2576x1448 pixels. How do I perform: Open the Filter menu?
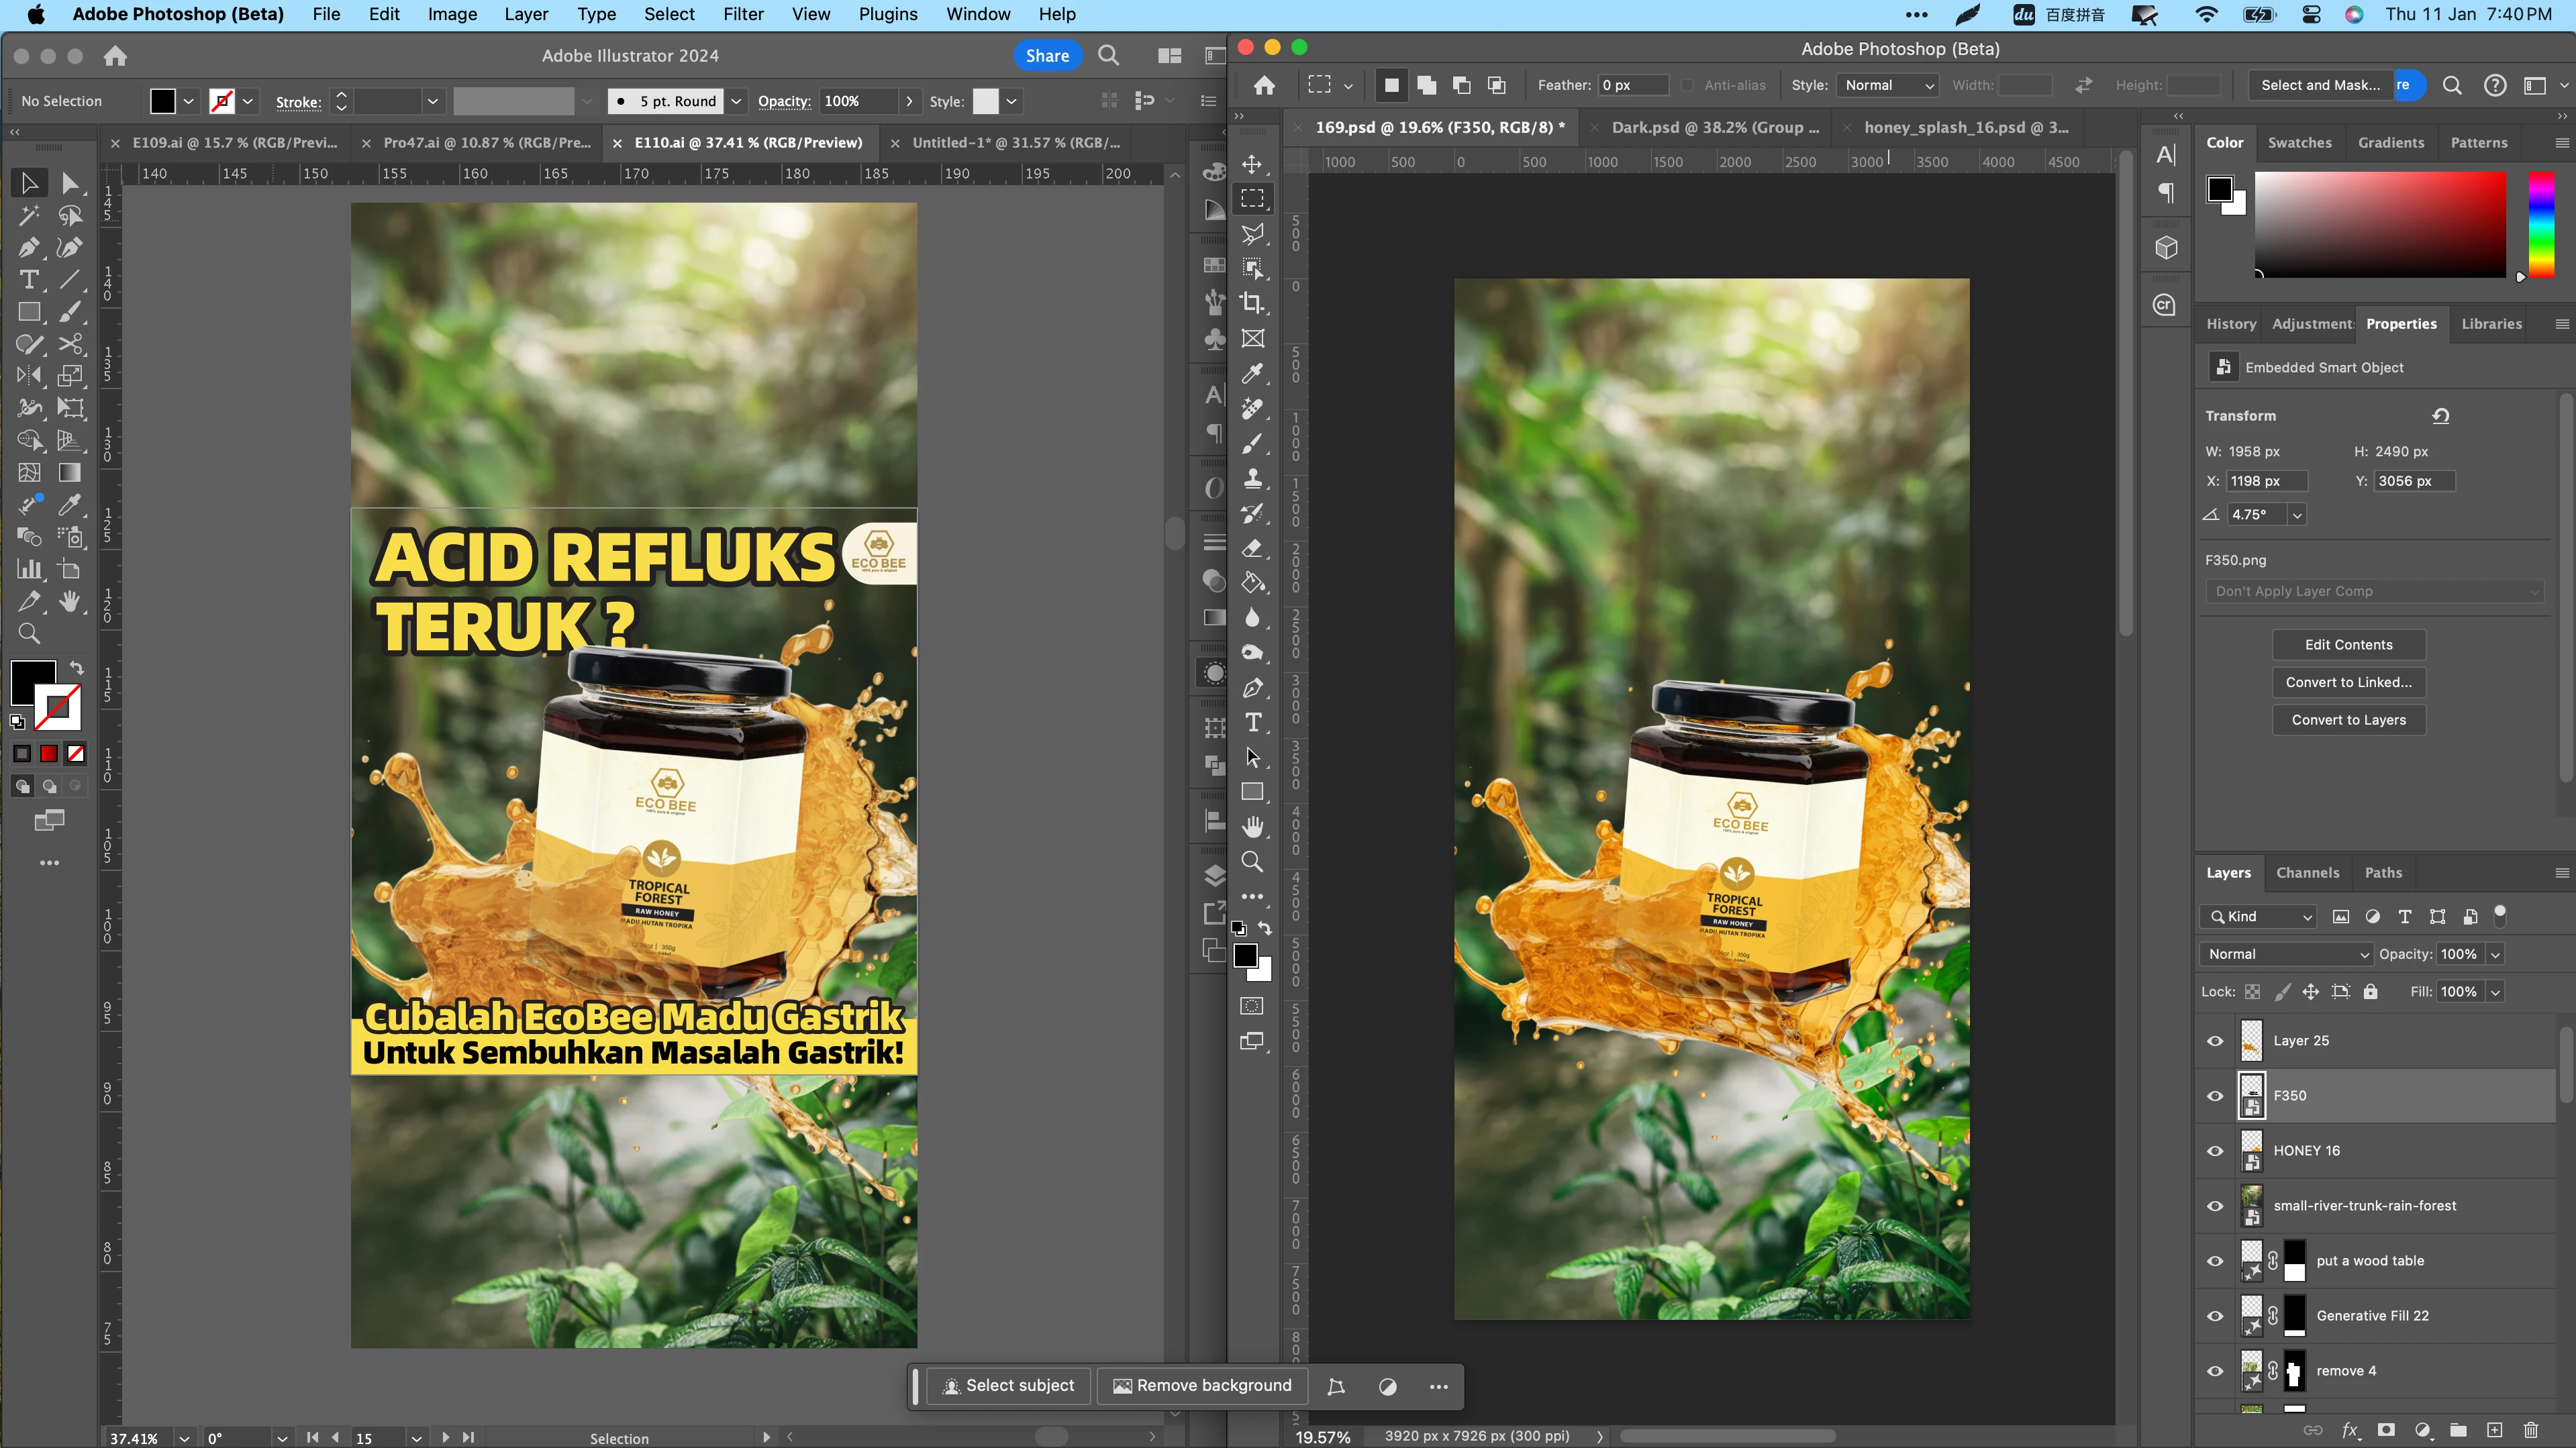[742, 14]
